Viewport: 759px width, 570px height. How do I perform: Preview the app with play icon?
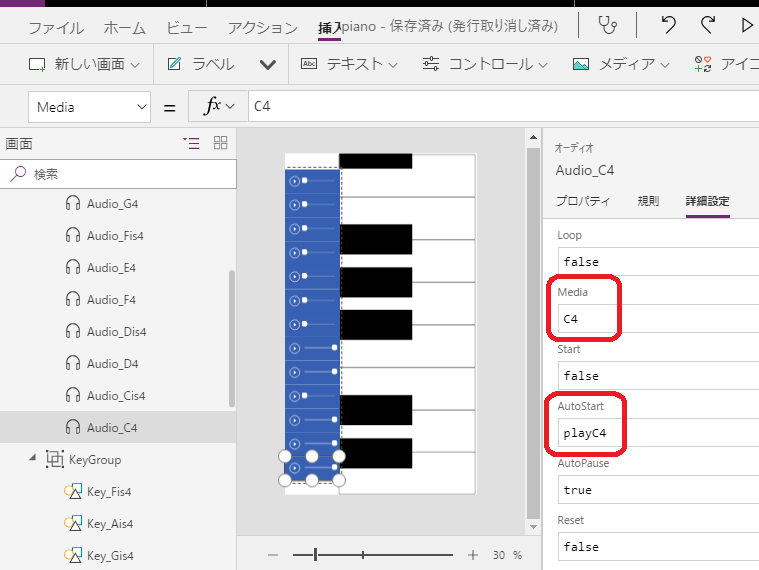(x=747, y=25)
